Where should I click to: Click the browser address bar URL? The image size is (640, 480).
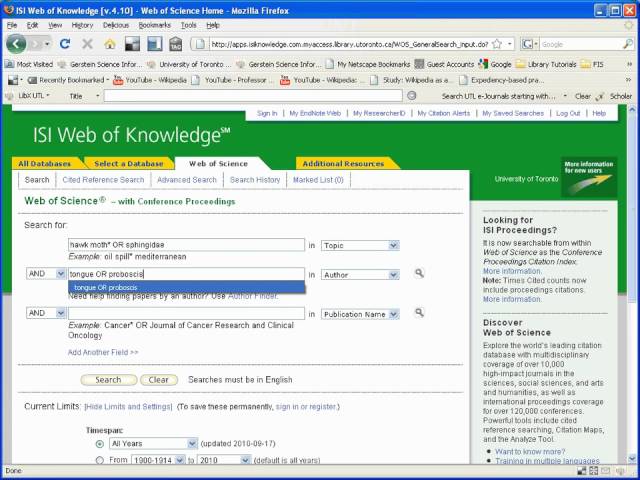[x=349, y=44]
